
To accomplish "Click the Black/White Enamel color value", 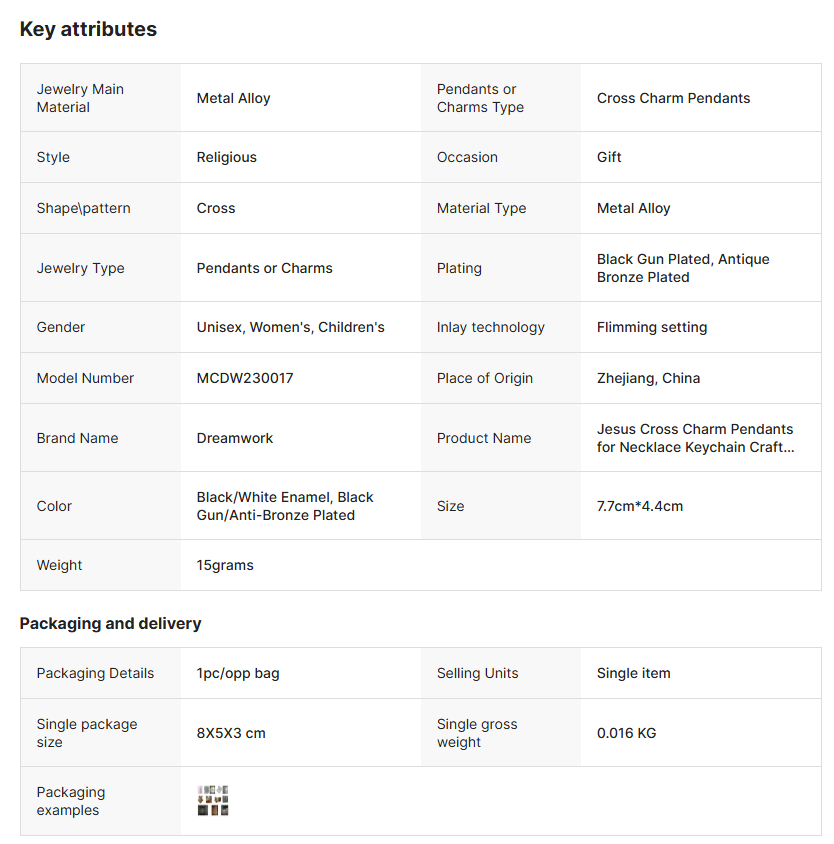I will [x=285, y=506].
